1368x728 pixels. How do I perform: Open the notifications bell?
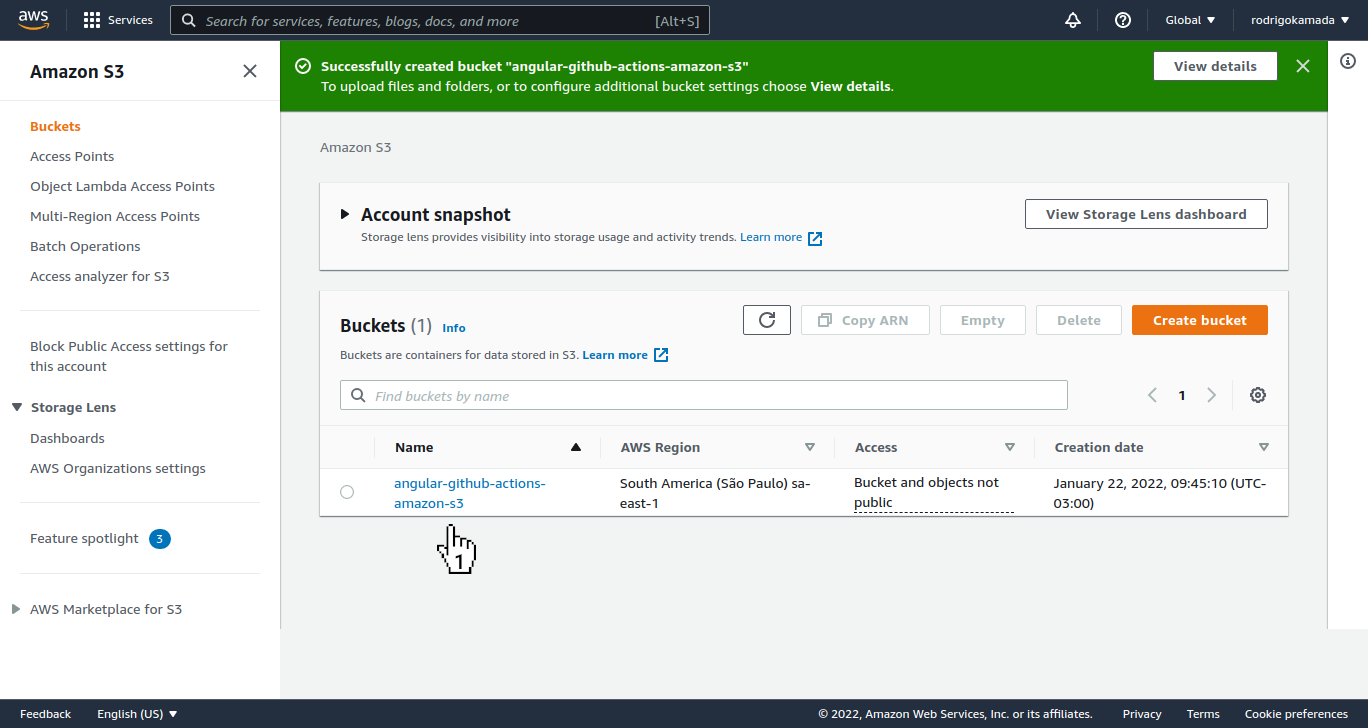(x=1072, y=20)
